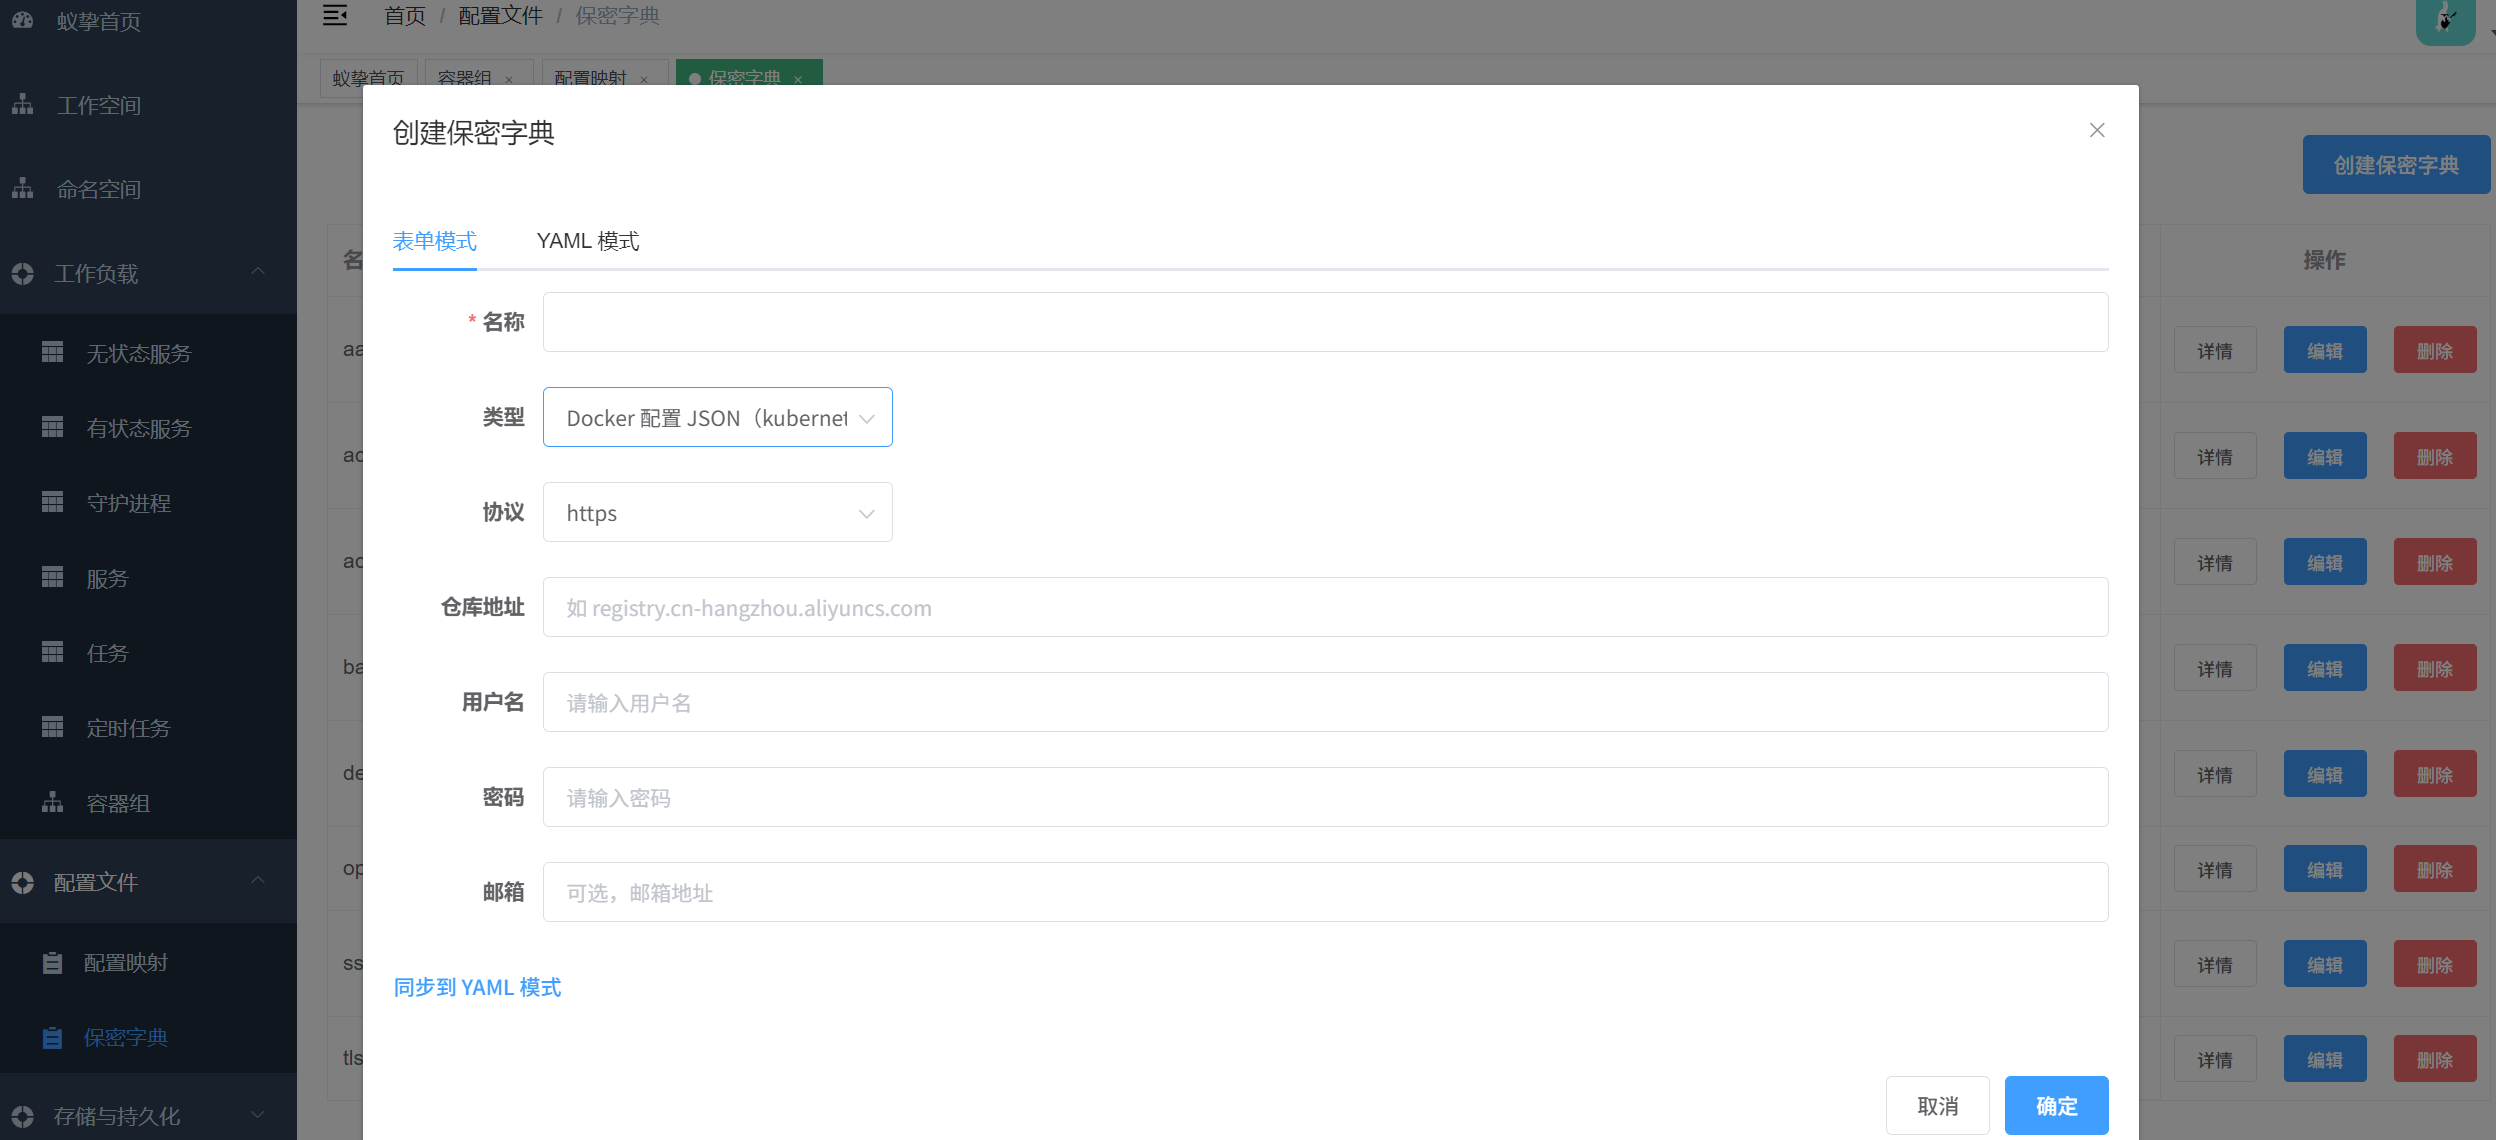Image resolution: width=2496 pixels, height=1140 pixels.
Task: Click the 配置映射 clipboard icon
Action: pyautogui.click(x=53, y=963)
